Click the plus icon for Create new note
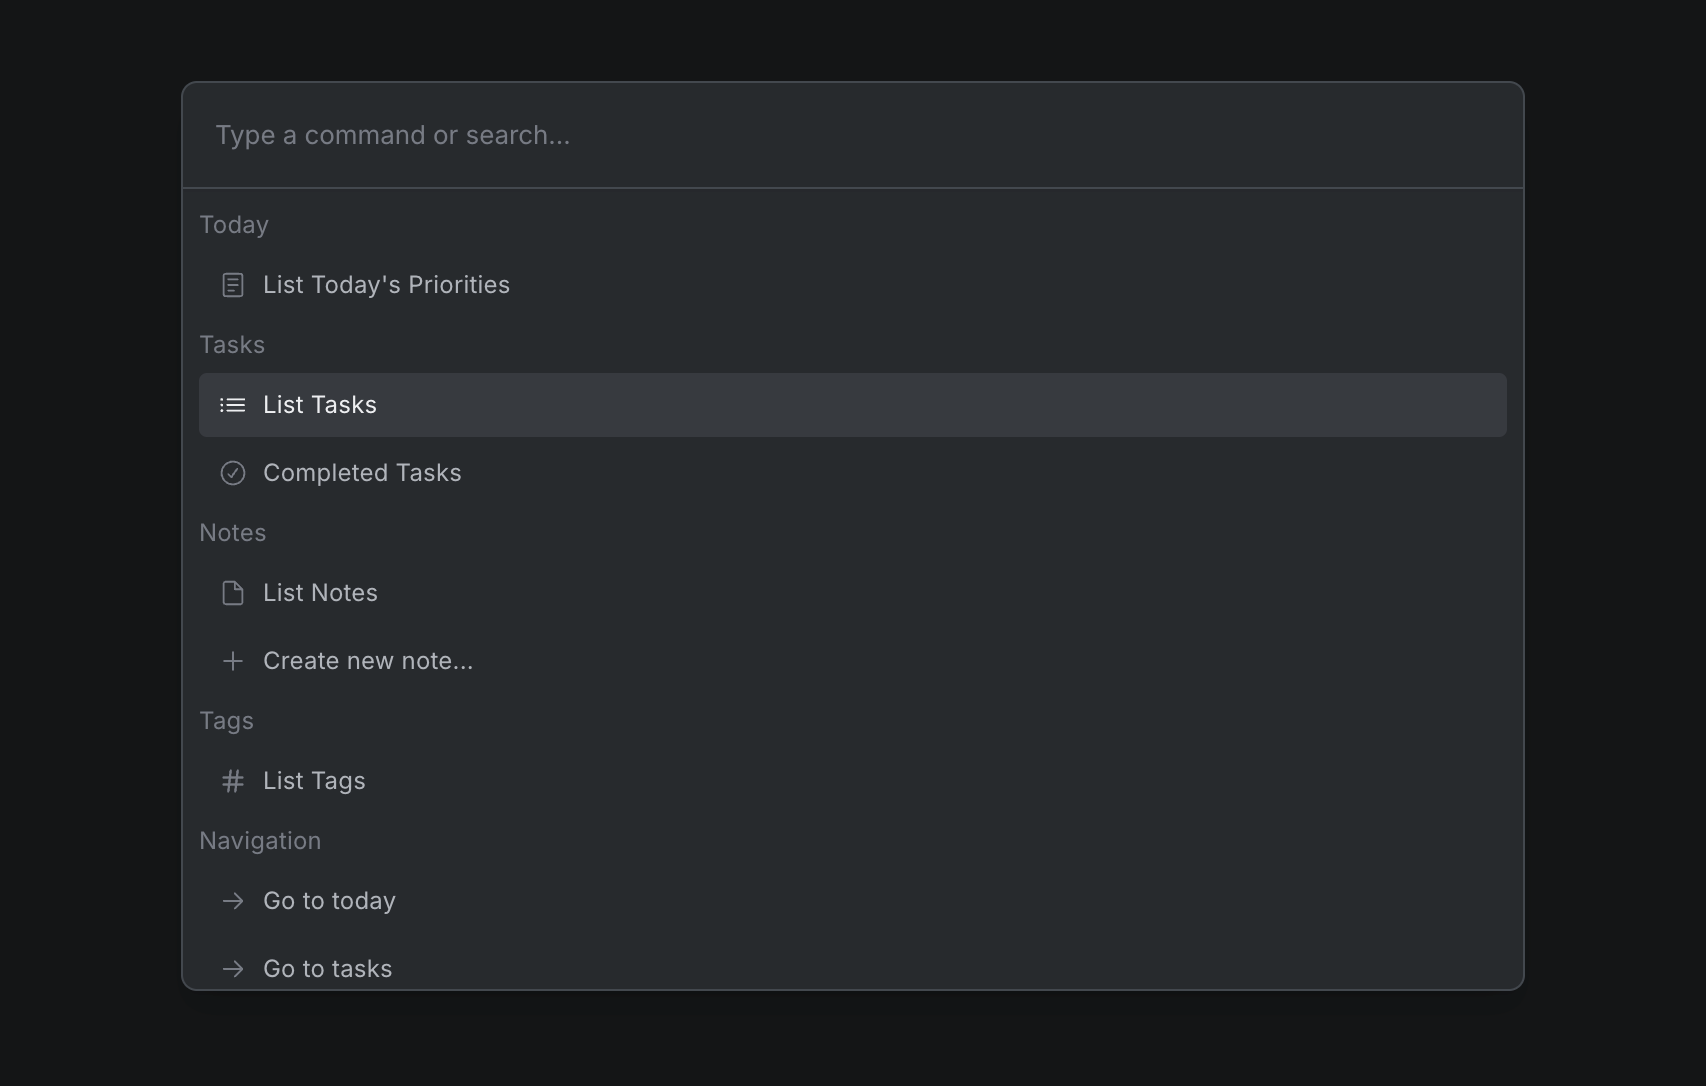1706x1086 pixels. pyautogui.click(x=233, y=661)
